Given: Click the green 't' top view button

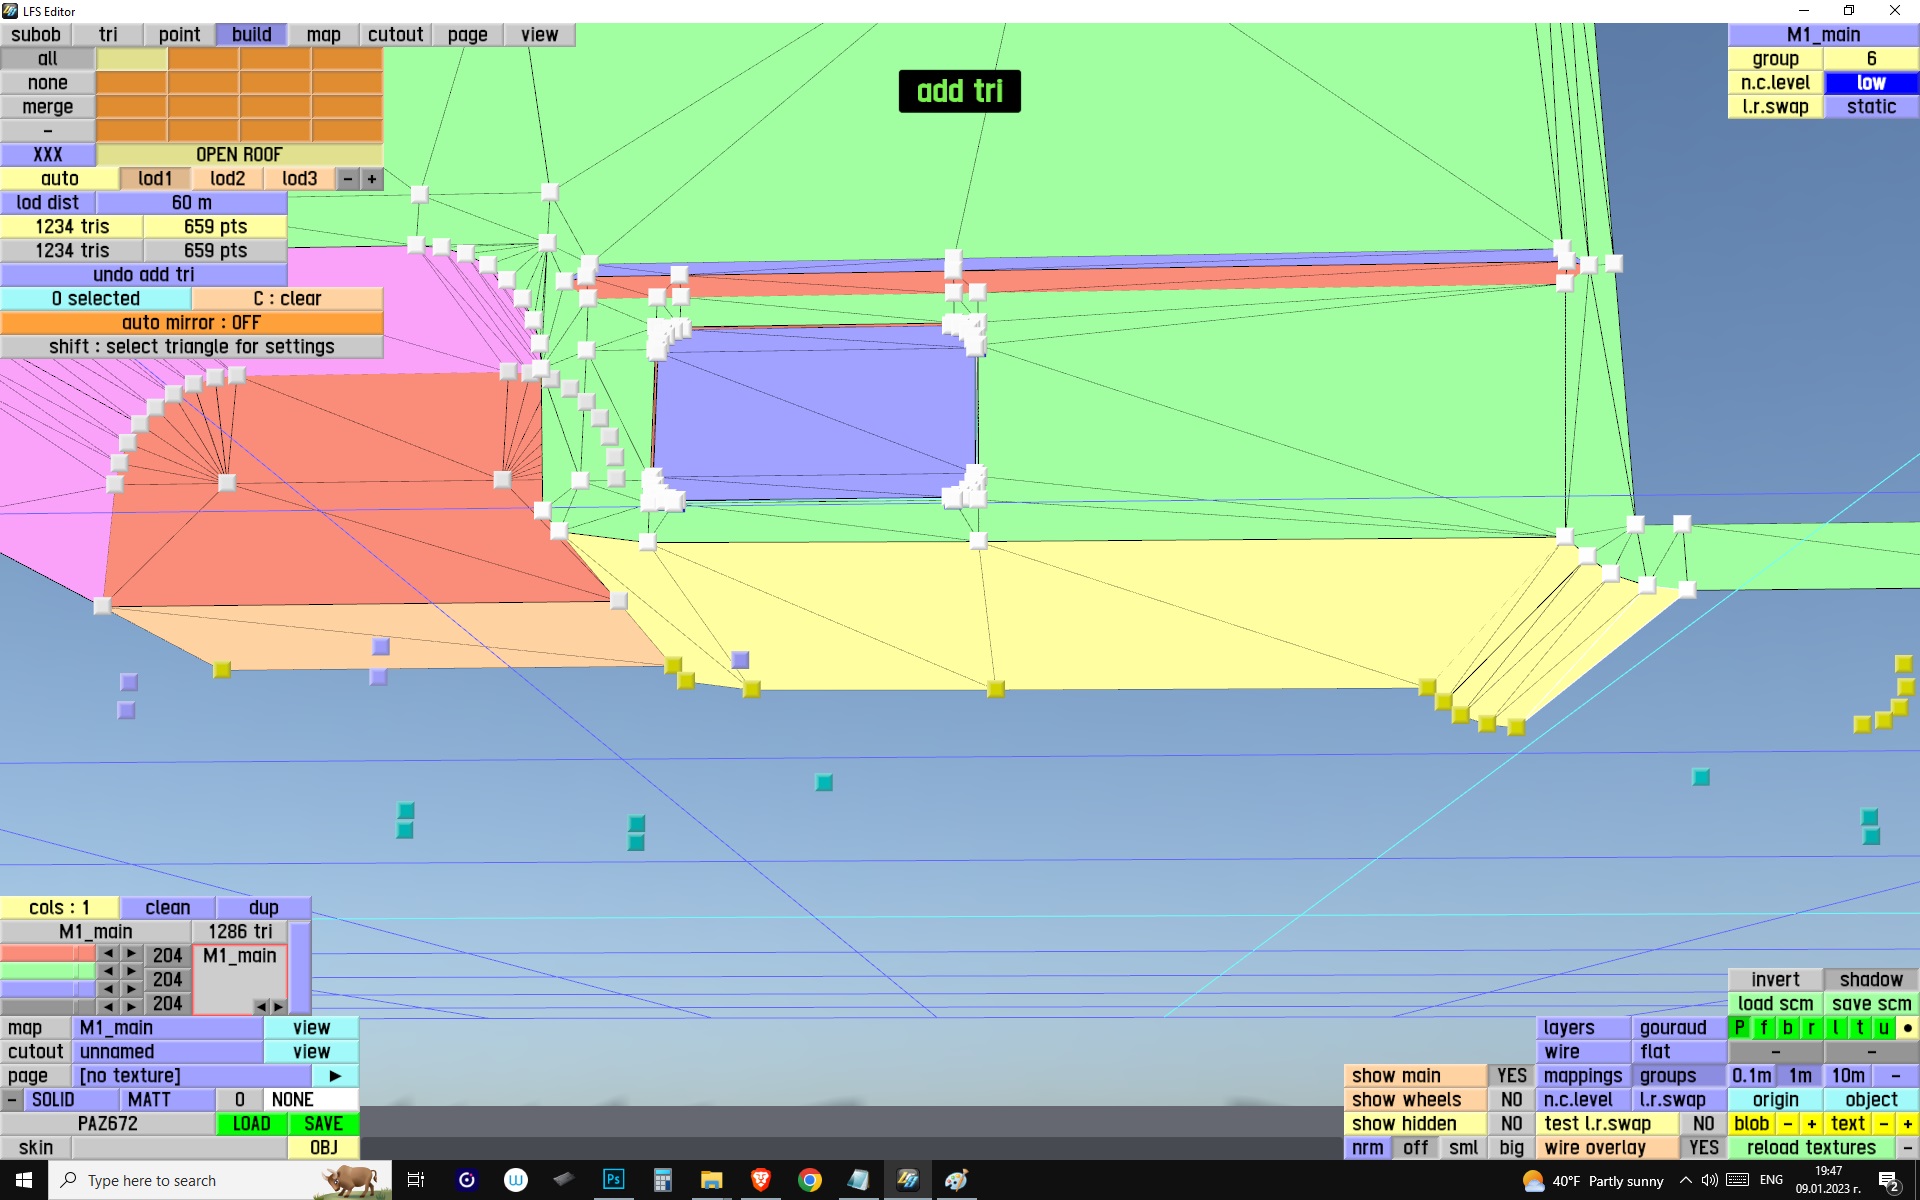Looking at the screenshot, I should (x=1860, y=1027).
